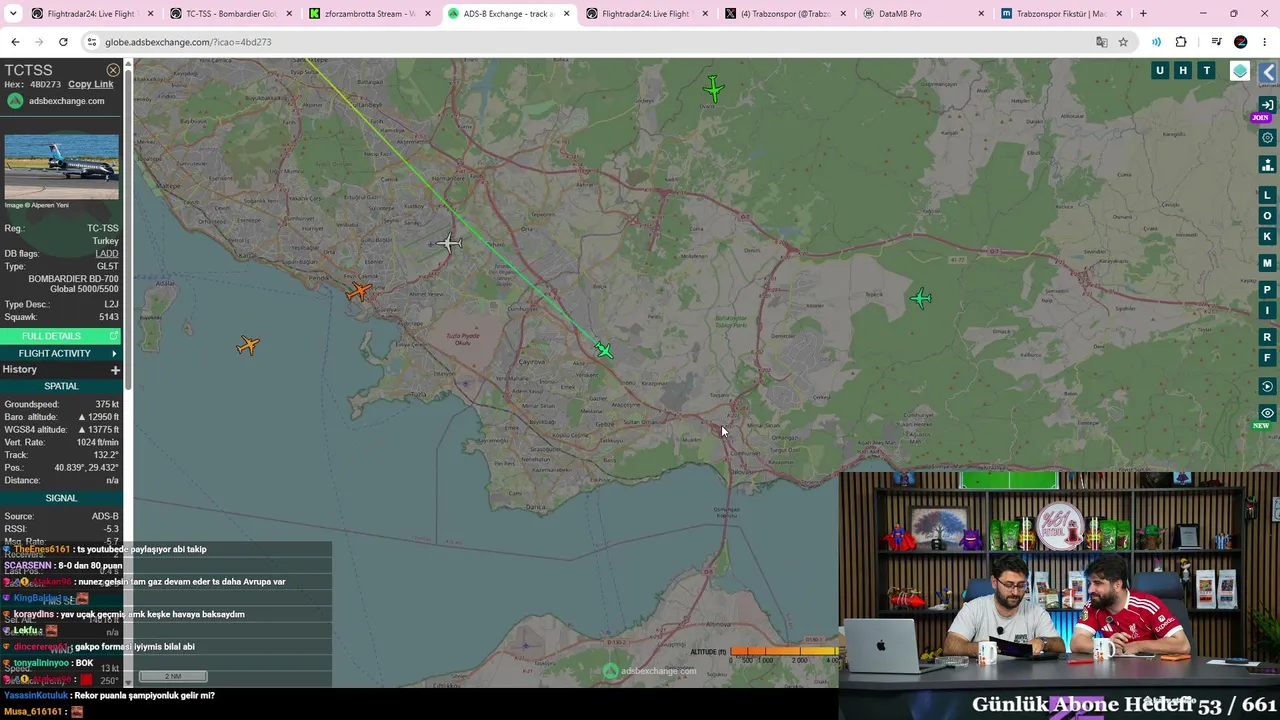Open the browser extensions puzzle icon

pyautogui.click(x=1181, y=42)
